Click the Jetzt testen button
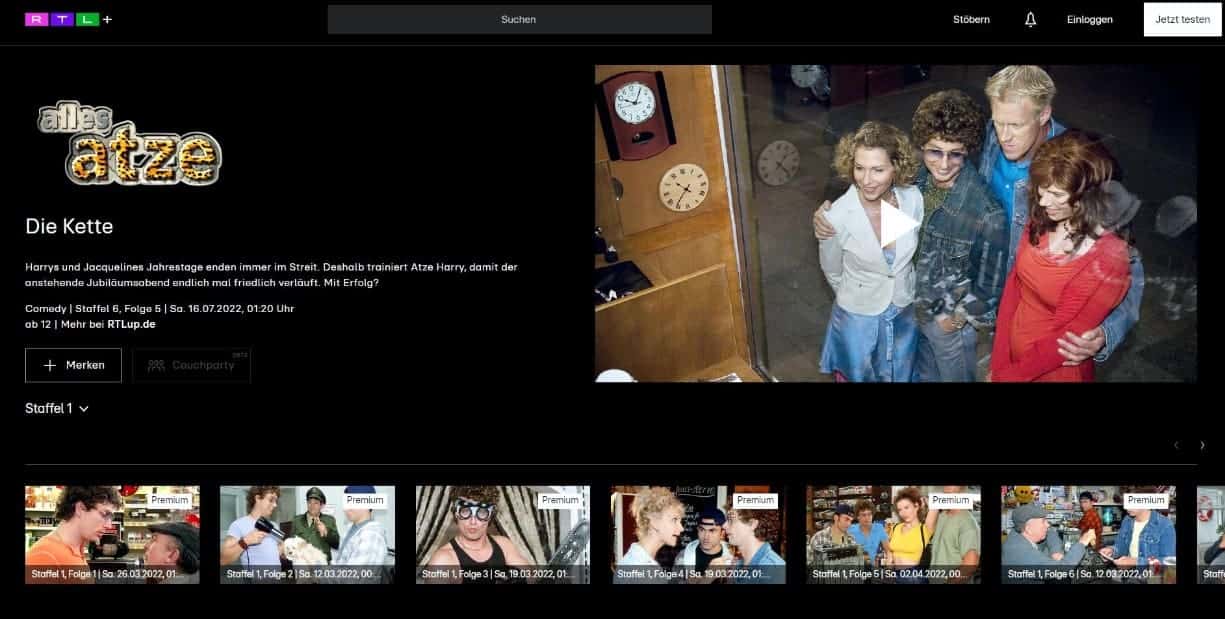Screen dimensions: 1225x619 1183,19
